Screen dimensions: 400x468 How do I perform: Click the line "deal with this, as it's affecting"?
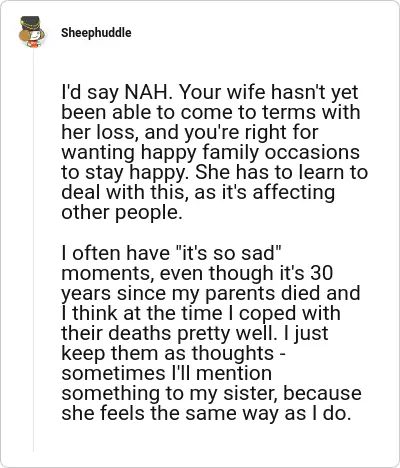click(198, 192)
